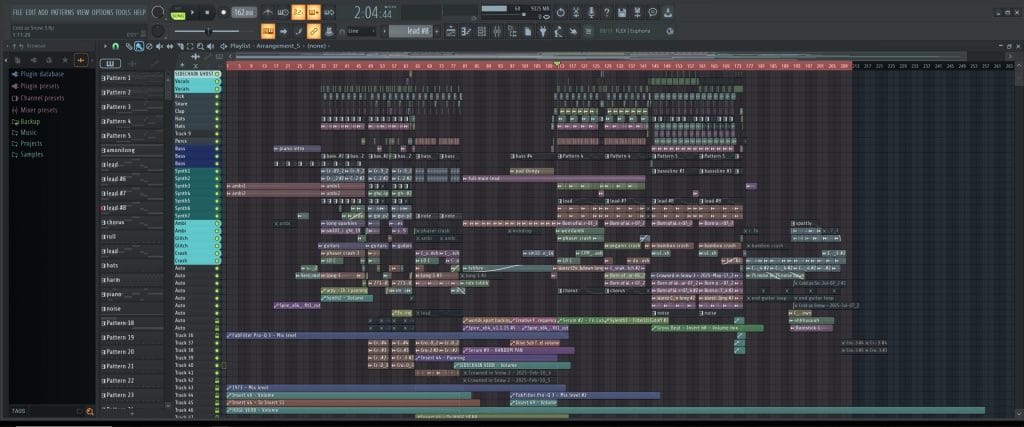Mute the Kick track

217,96
